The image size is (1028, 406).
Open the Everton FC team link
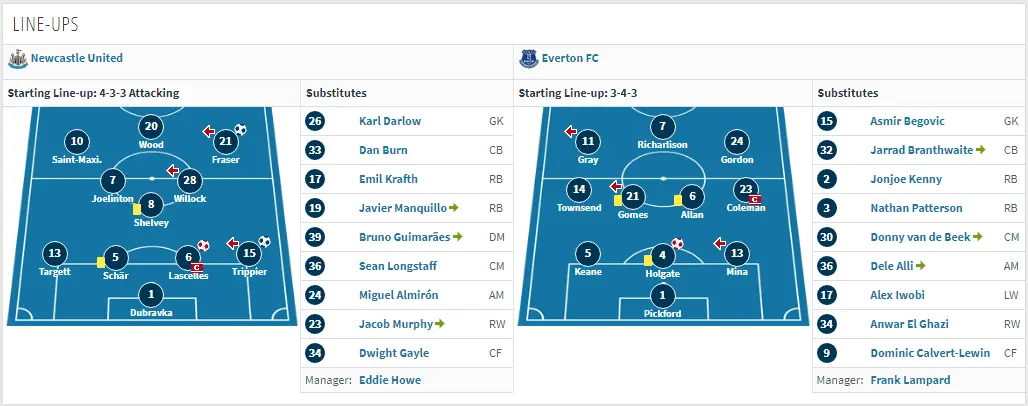click(571, 59)
